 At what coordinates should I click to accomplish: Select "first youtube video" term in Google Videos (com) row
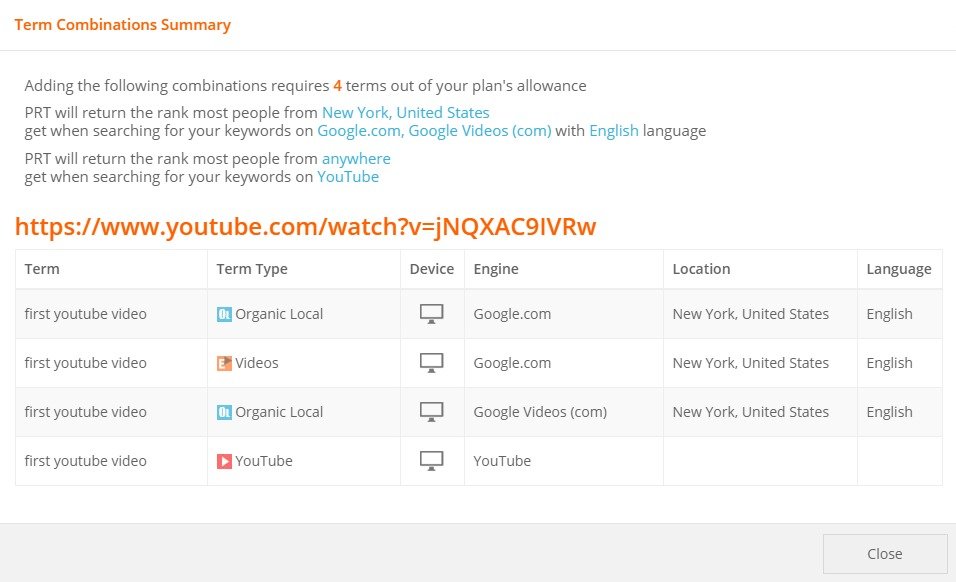coord(85,412)
